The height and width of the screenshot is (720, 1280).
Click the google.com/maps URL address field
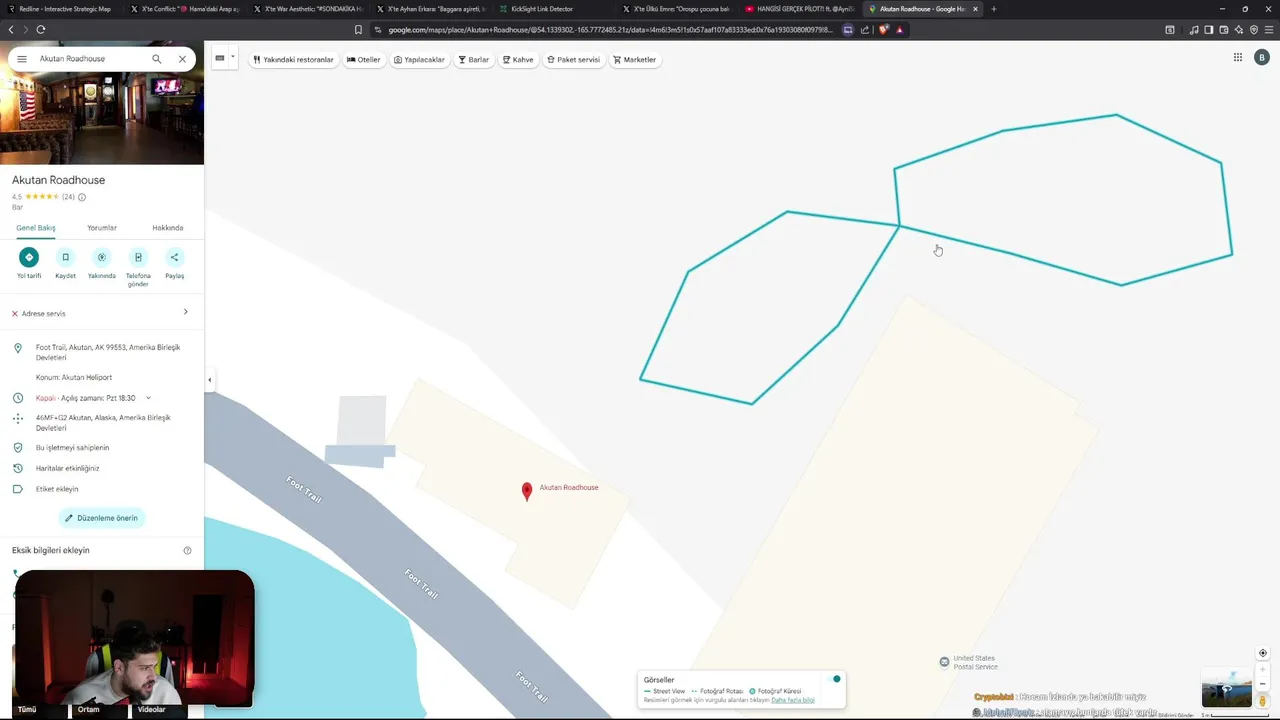[x=610, y=30]
